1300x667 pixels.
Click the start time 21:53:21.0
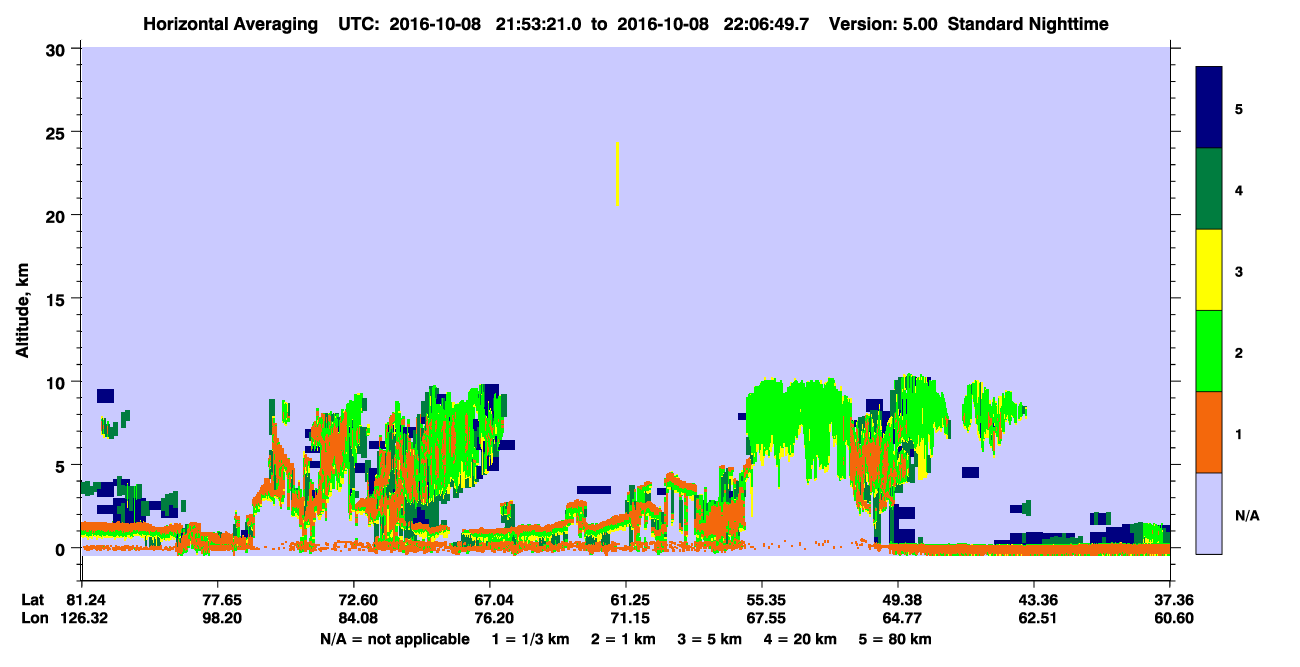(x=539, y=23)
